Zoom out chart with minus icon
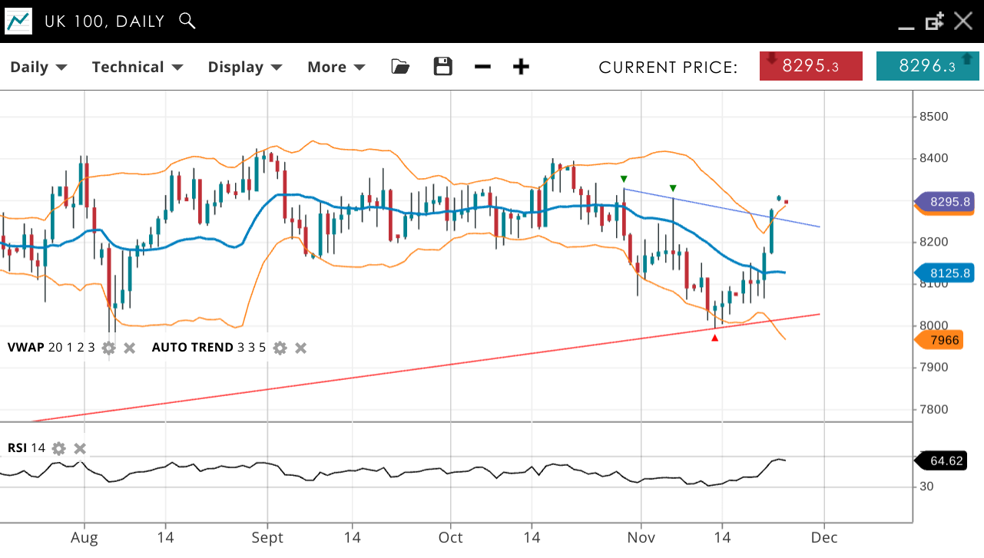Screen dimensions: 984x558 click(x=482, y=67)
